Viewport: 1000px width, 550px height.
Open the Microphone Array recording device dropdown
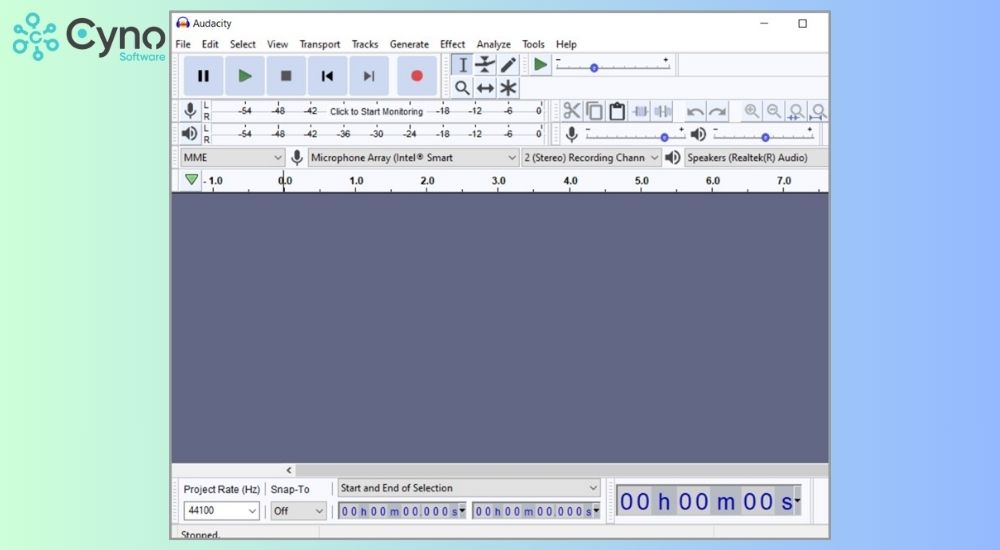pyautogui.click(x=413, y=158)
